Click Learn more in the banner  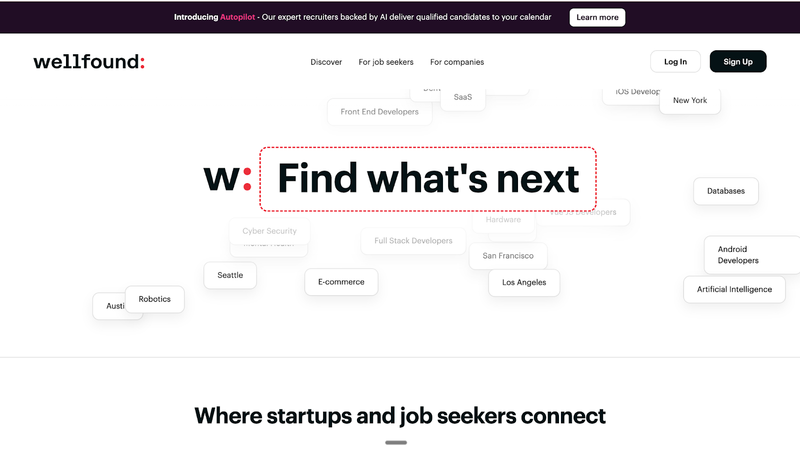coord(597,17)
